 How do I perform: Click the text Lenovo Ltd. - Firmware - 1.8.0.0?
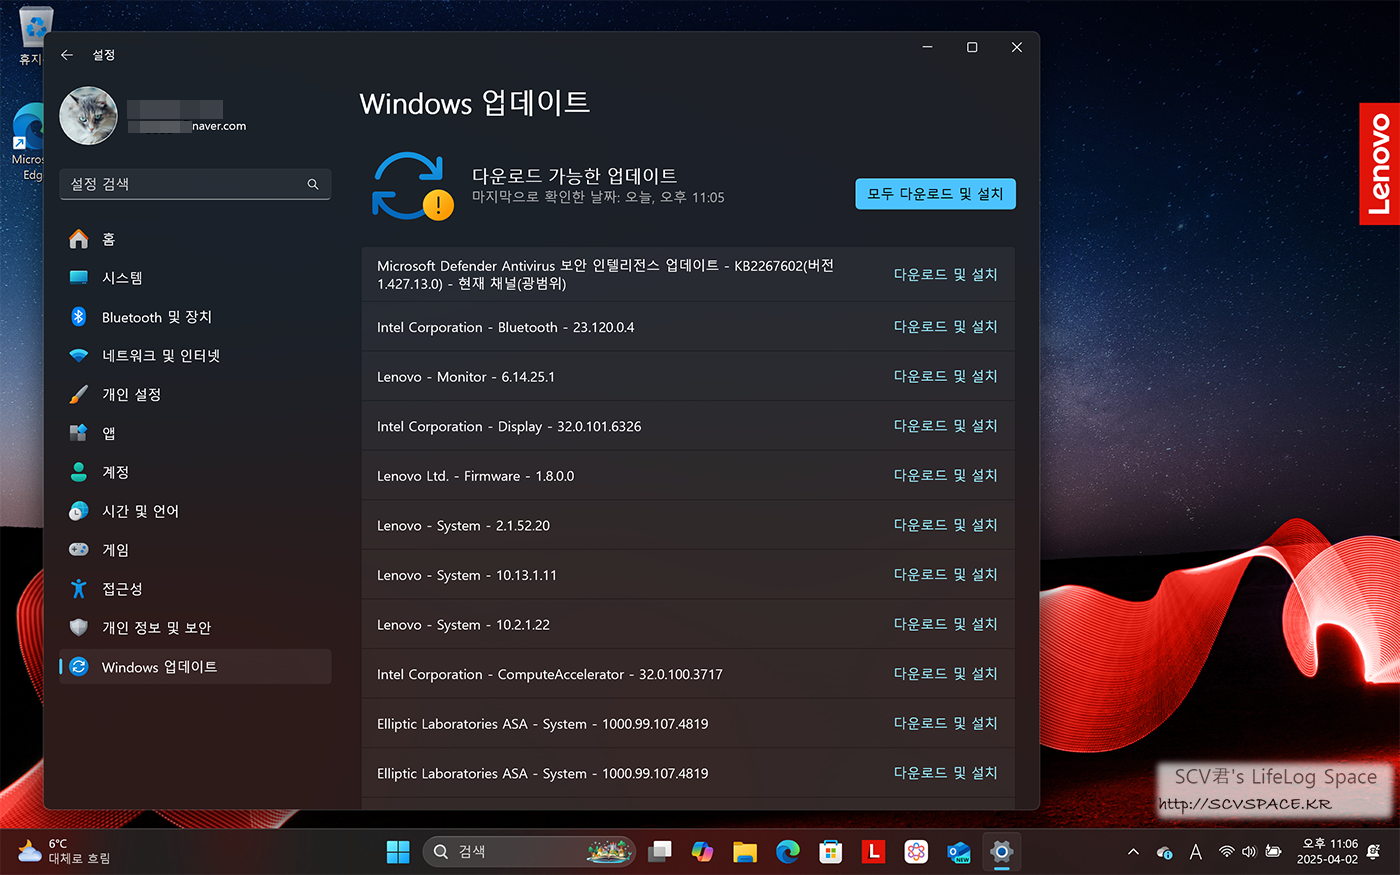[475, 476]
